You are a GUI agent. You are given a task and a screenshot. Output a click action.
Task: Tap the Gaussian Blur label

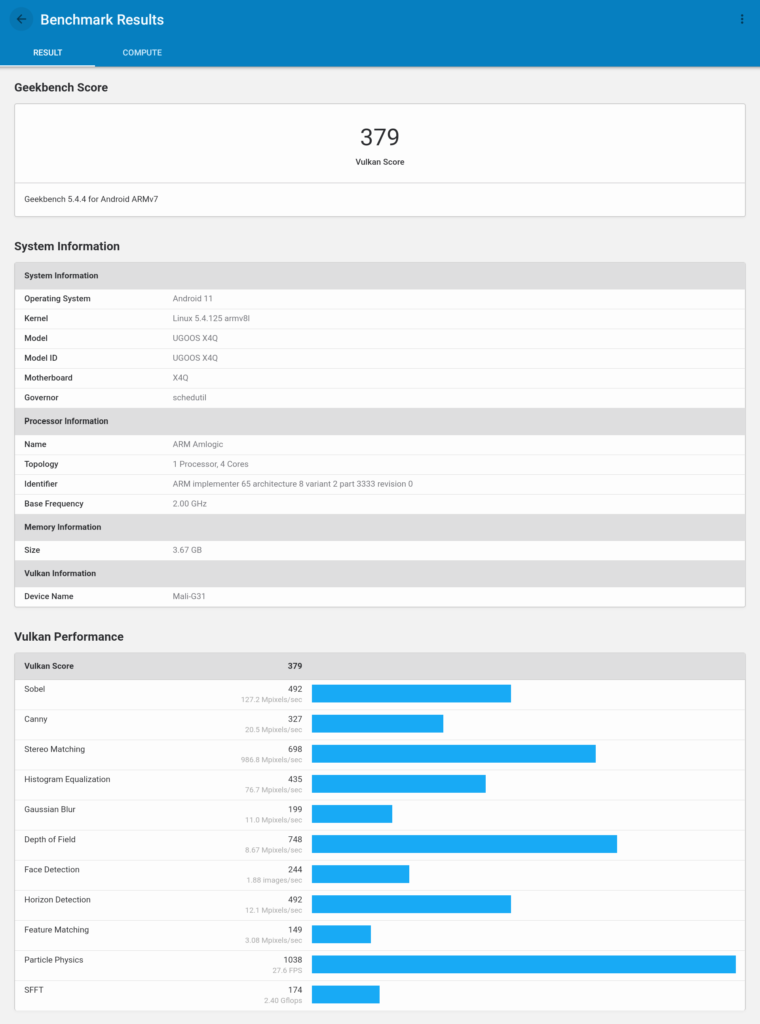(x=50, y=809)
